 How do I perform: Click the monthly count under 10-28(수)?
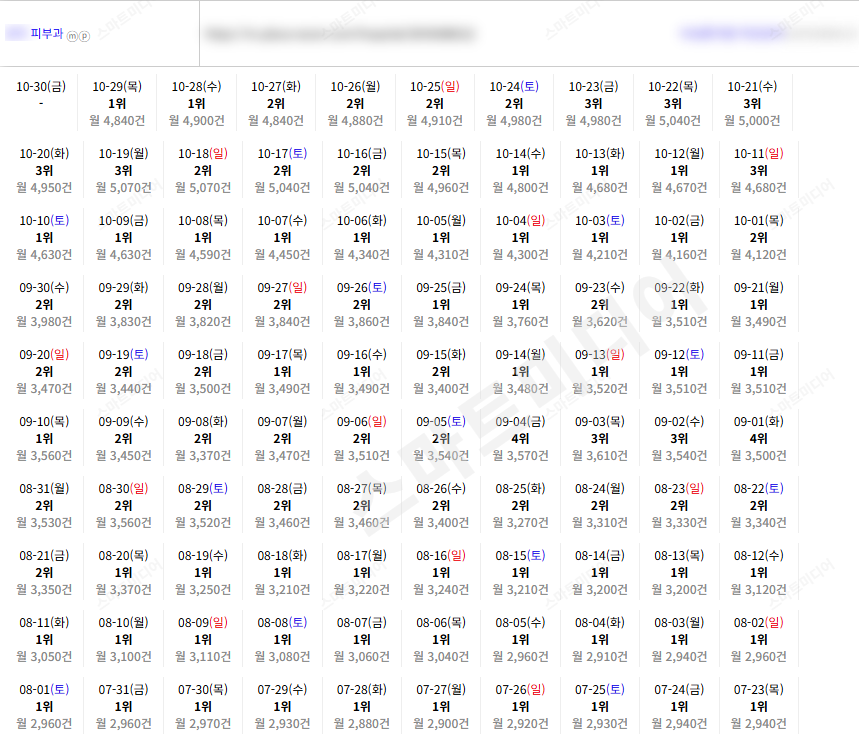197,121
